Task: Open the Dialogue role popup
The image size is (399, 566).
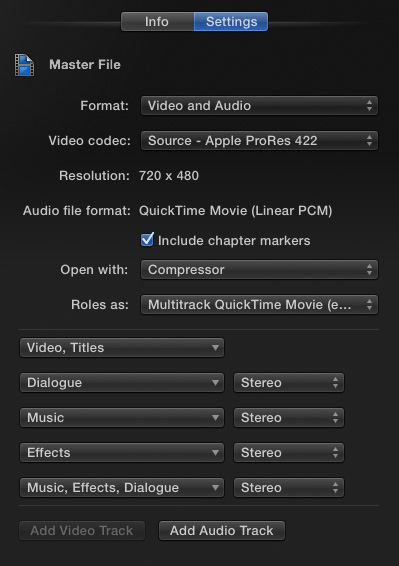Action: (122, 383)
